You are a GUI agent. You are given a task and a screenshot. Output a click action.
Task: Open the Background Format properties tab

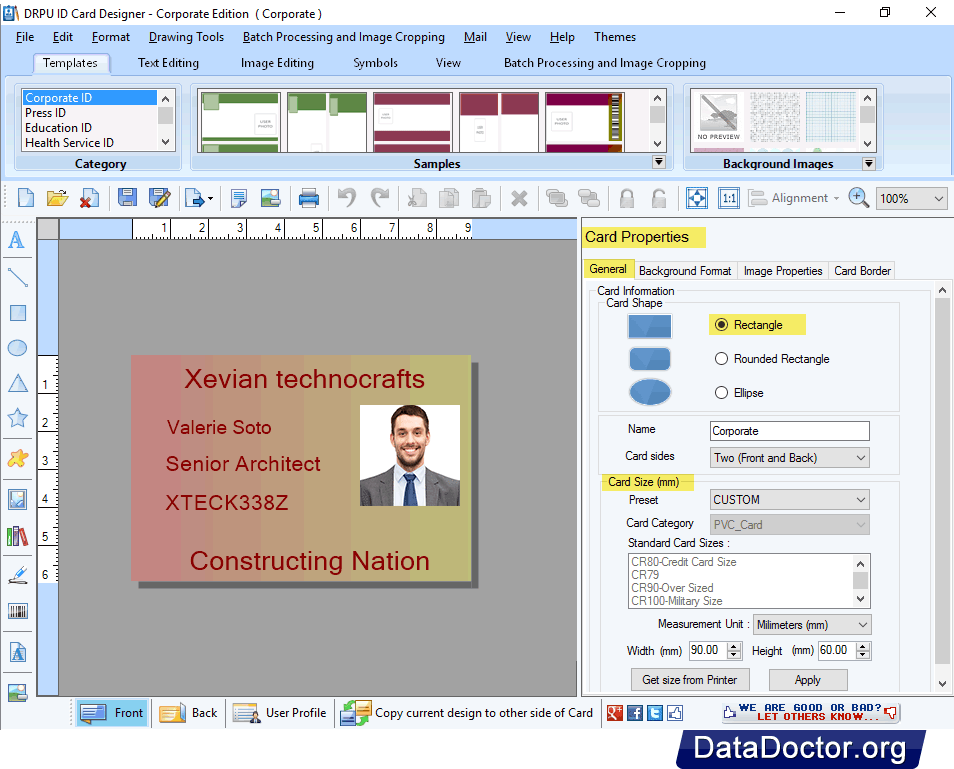685,271
